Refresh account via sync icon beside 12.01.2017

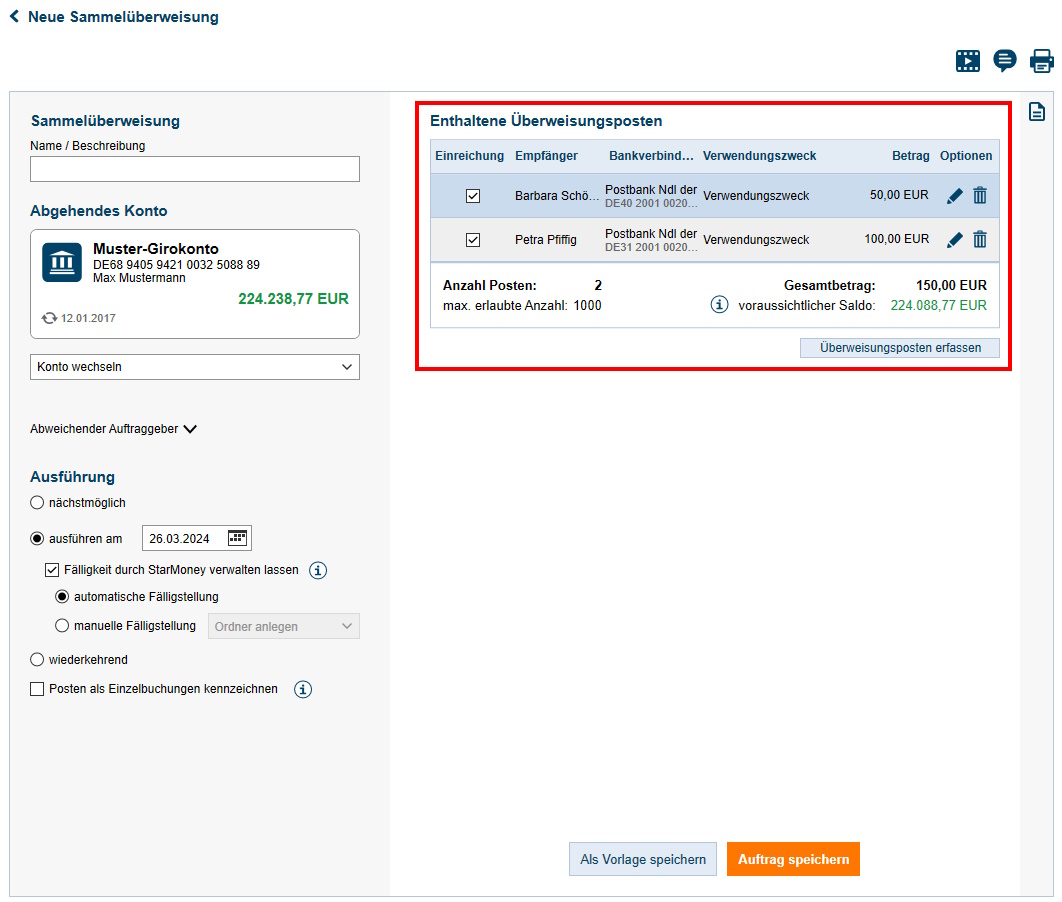[49, 318]
